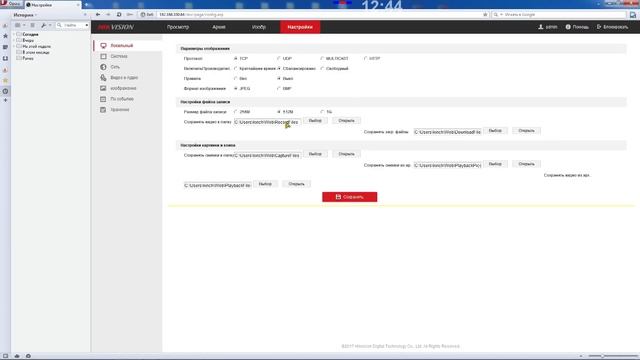The height and width of the screenshot is (360, 640).
Task: Select the UDP protocol radio button
Action: tap(279, 58)
